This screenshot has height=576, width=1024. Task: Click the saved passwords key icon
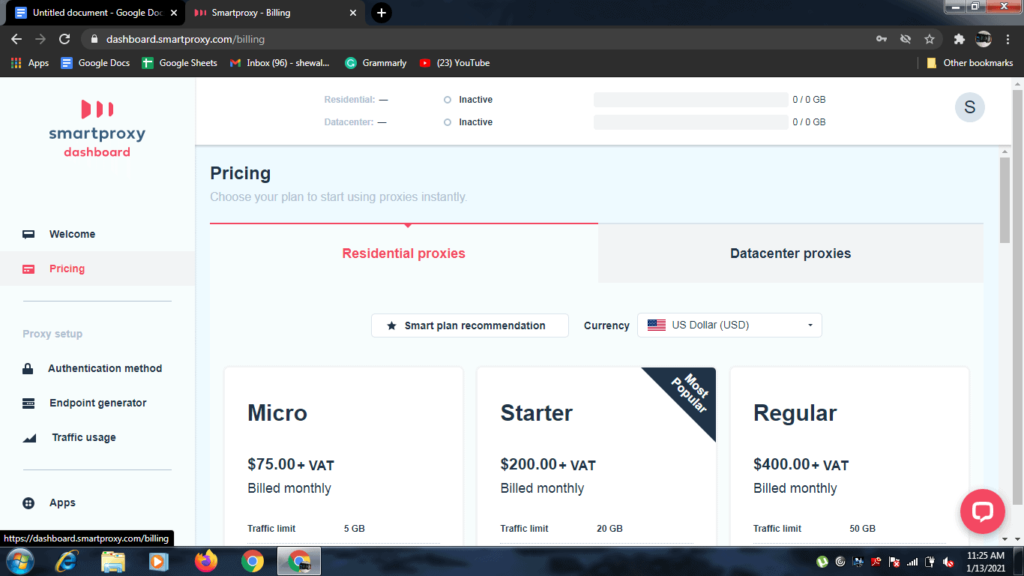point(882,39)
